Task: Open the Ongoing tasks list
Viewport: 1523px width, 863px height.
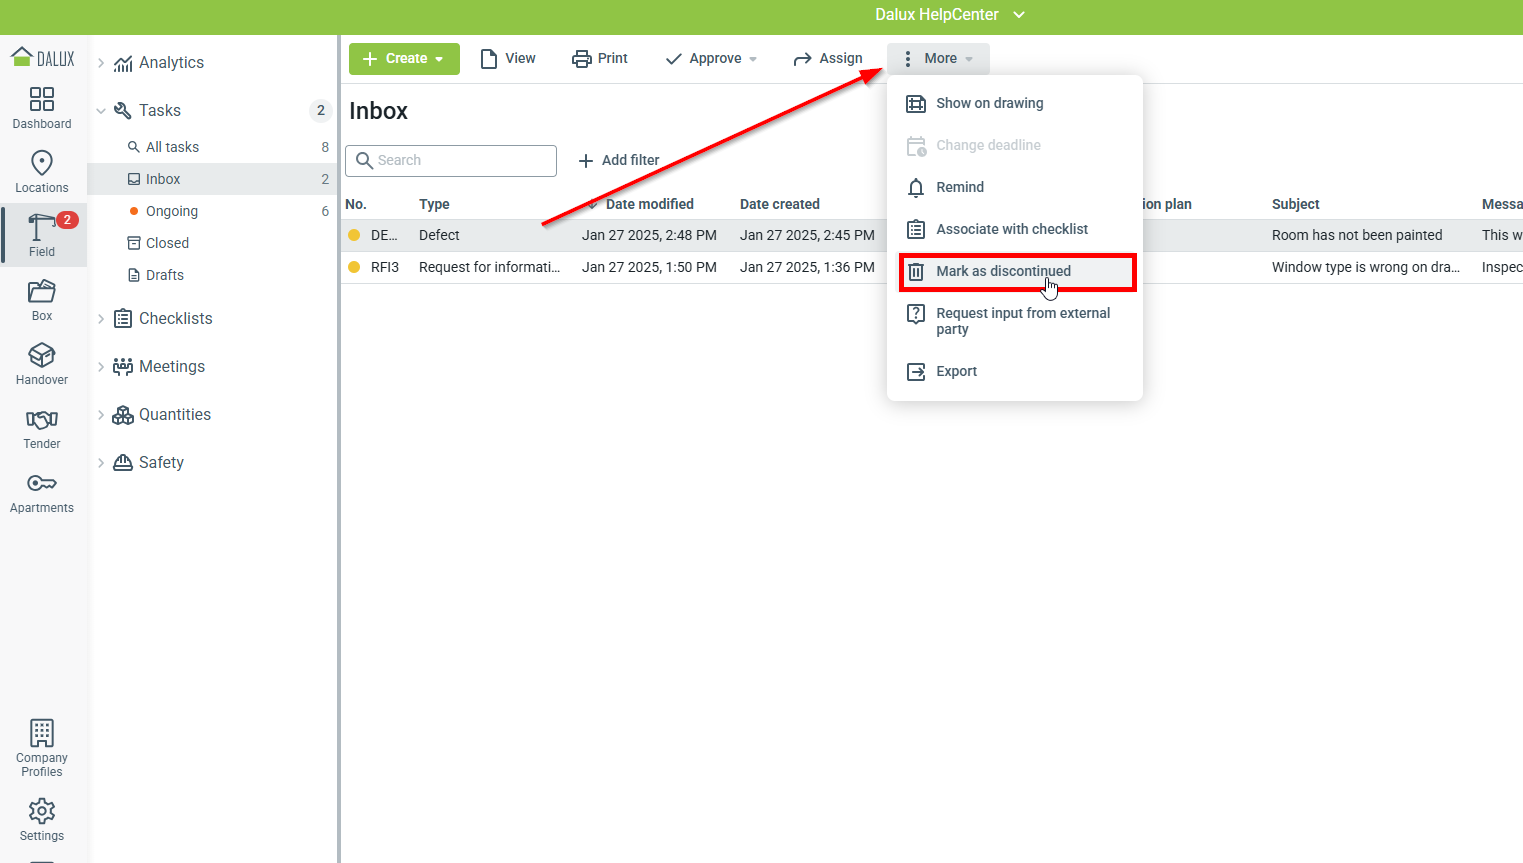Action: point(172,211)
